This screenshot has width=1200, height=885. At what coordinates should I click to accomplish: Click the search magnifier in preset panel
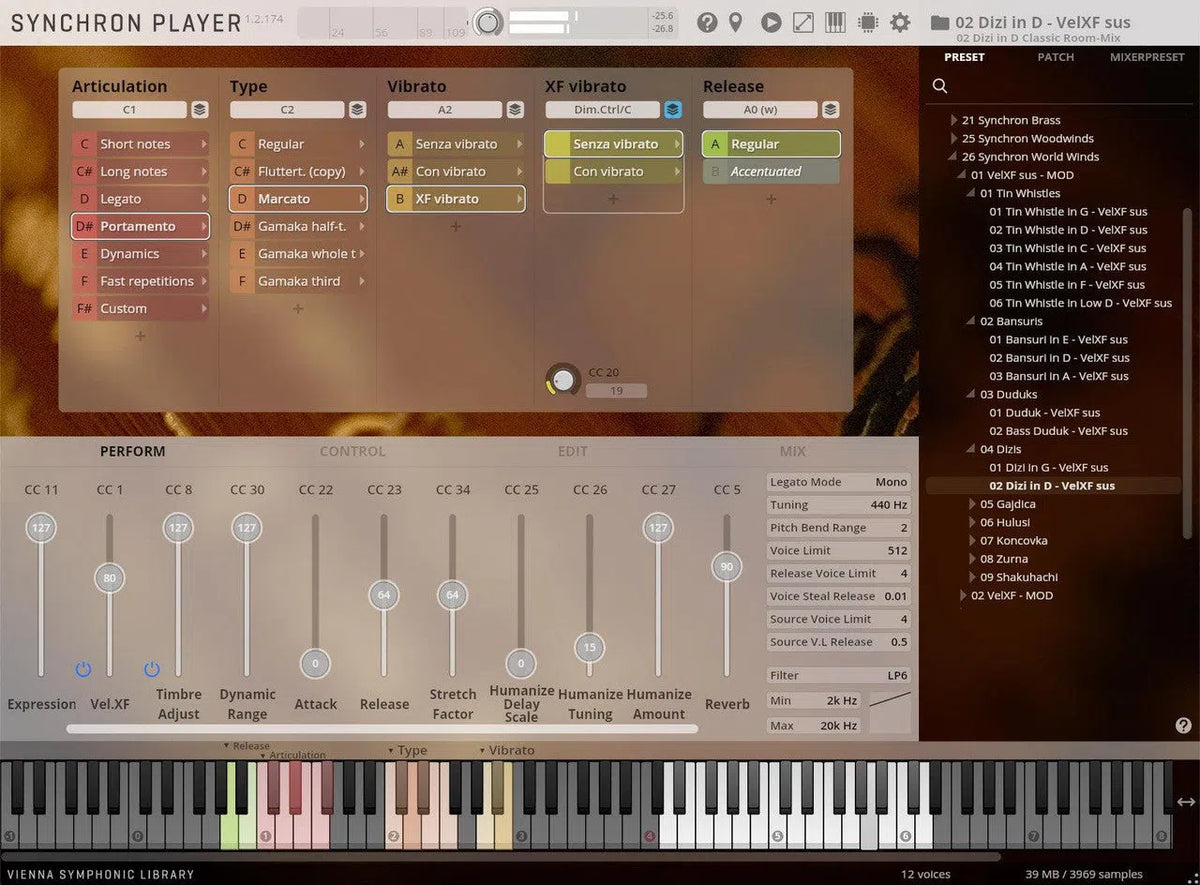(x=940, y=86)
